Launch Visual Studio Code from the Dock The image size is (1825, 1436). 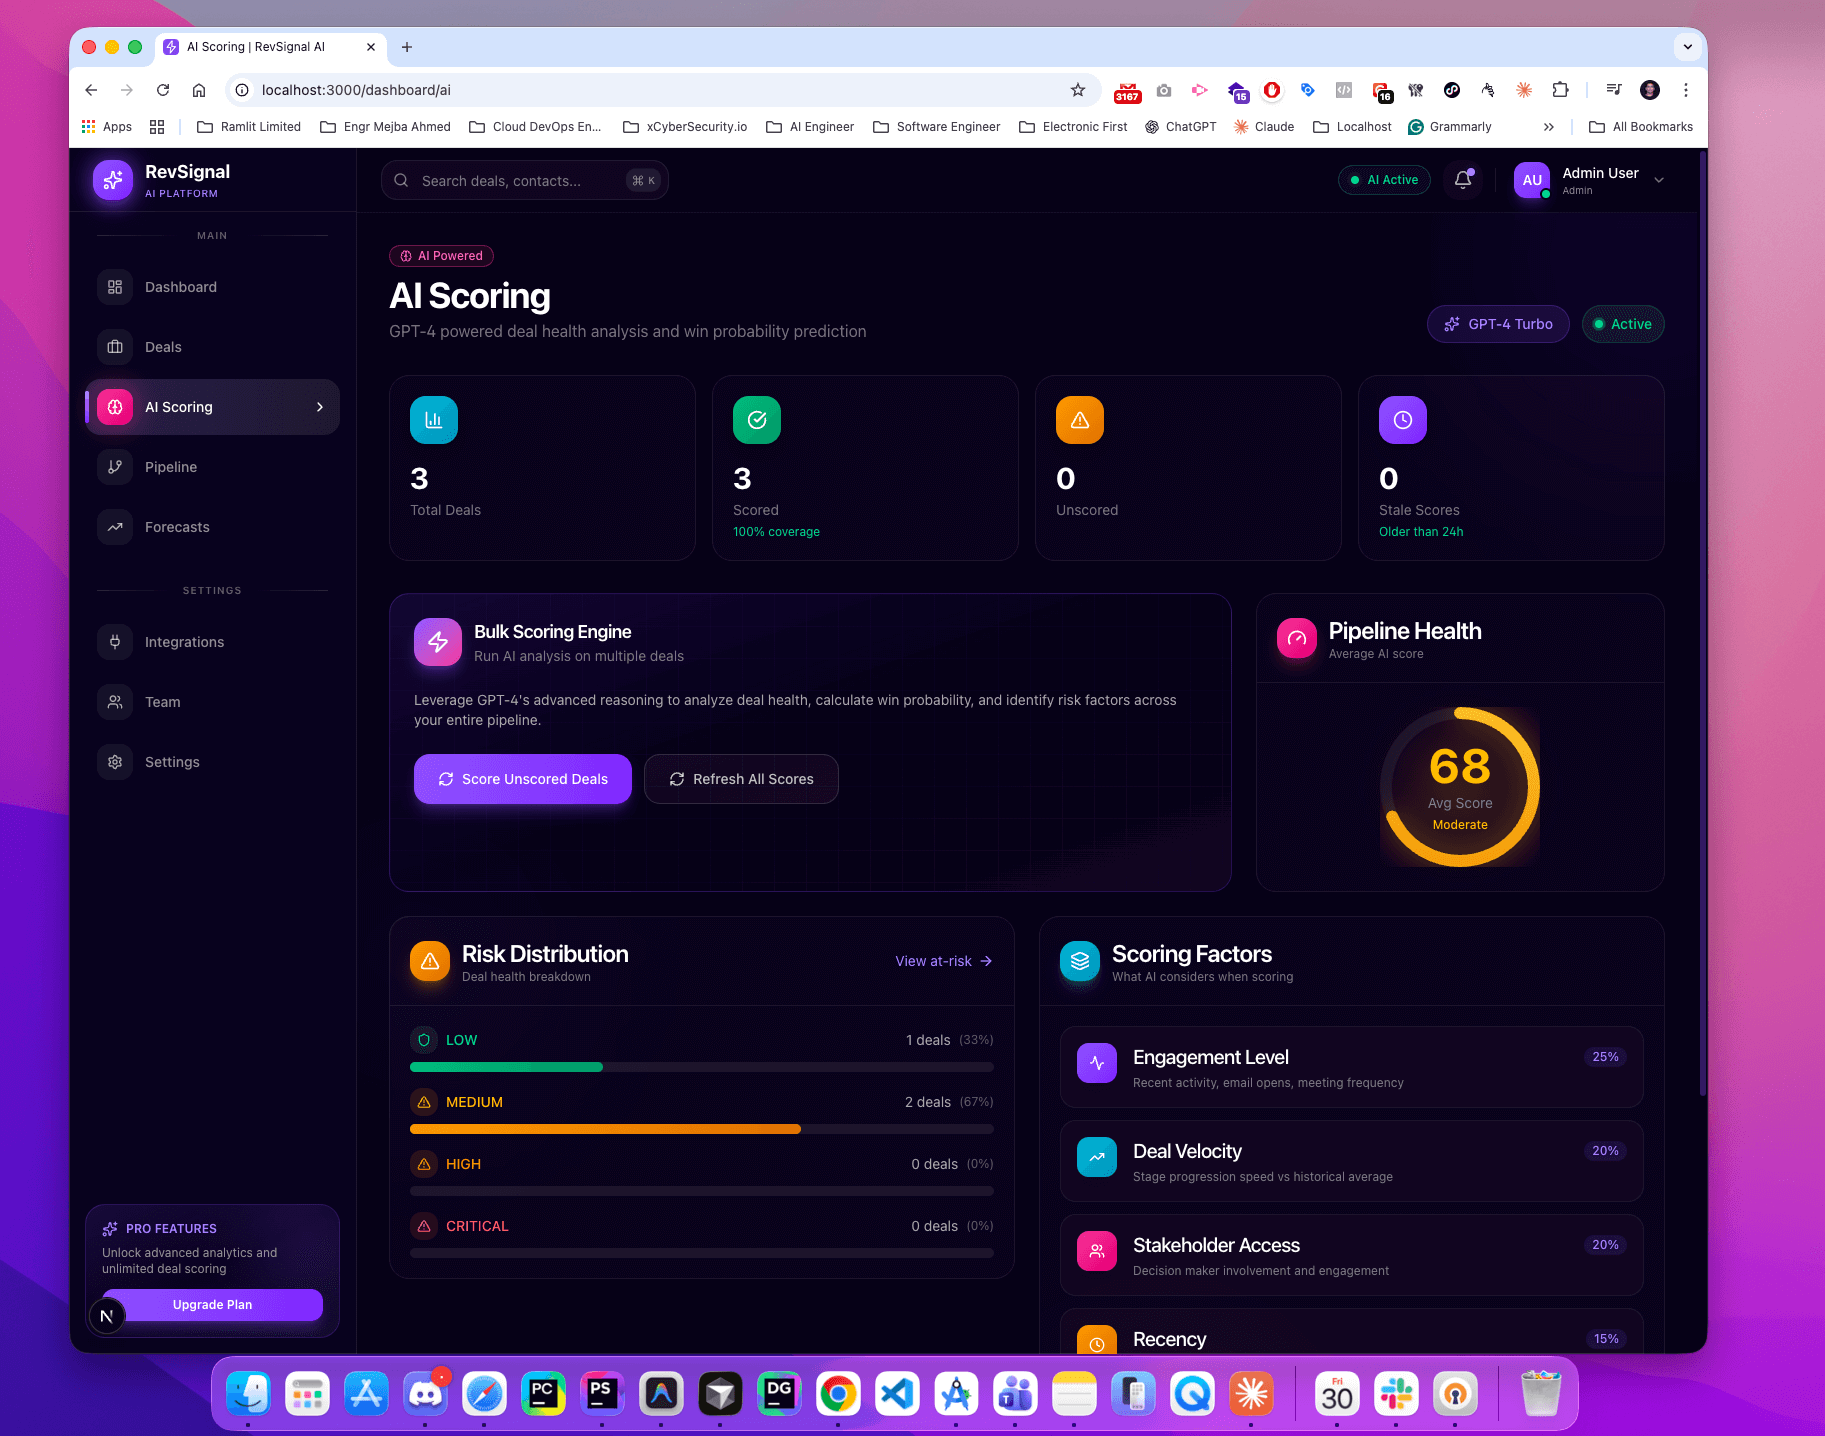[896, 1392]
